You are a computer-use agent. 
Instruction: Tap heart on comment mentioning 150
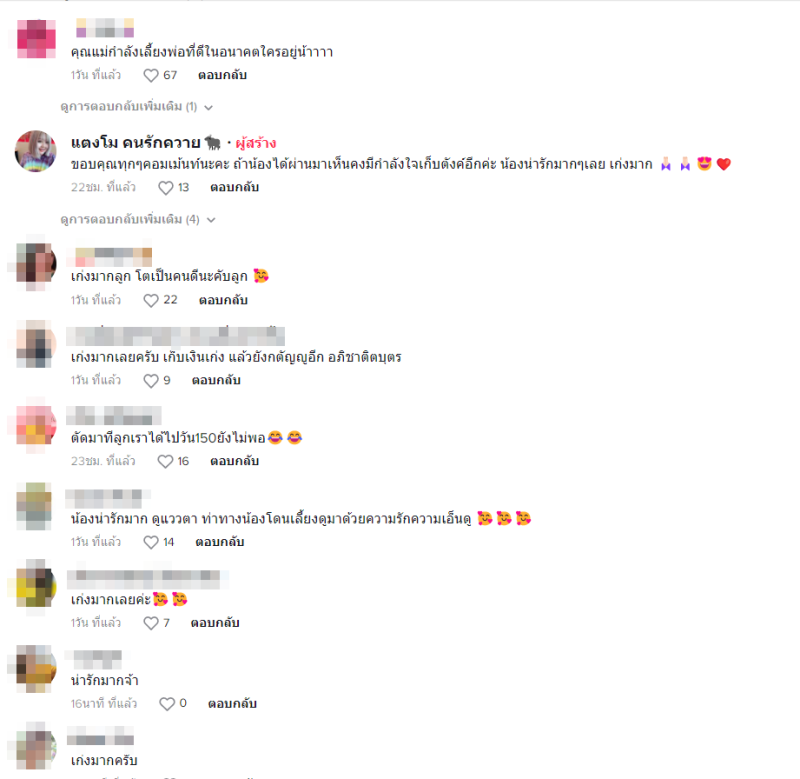click(x=165, y=461)
